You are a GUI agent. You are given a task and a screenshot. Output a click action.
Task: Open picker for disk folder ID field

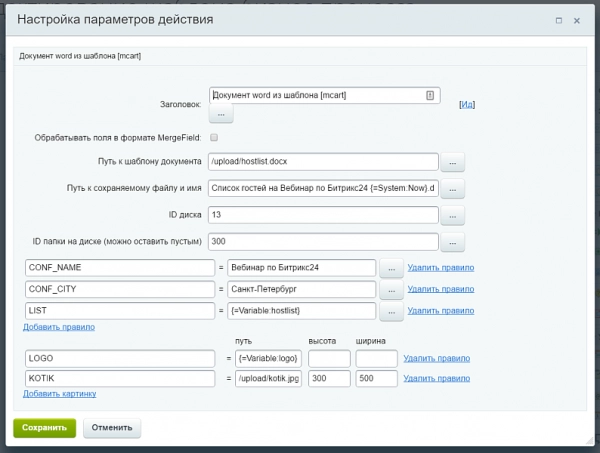pyautogui.click(x=453, y=243)
